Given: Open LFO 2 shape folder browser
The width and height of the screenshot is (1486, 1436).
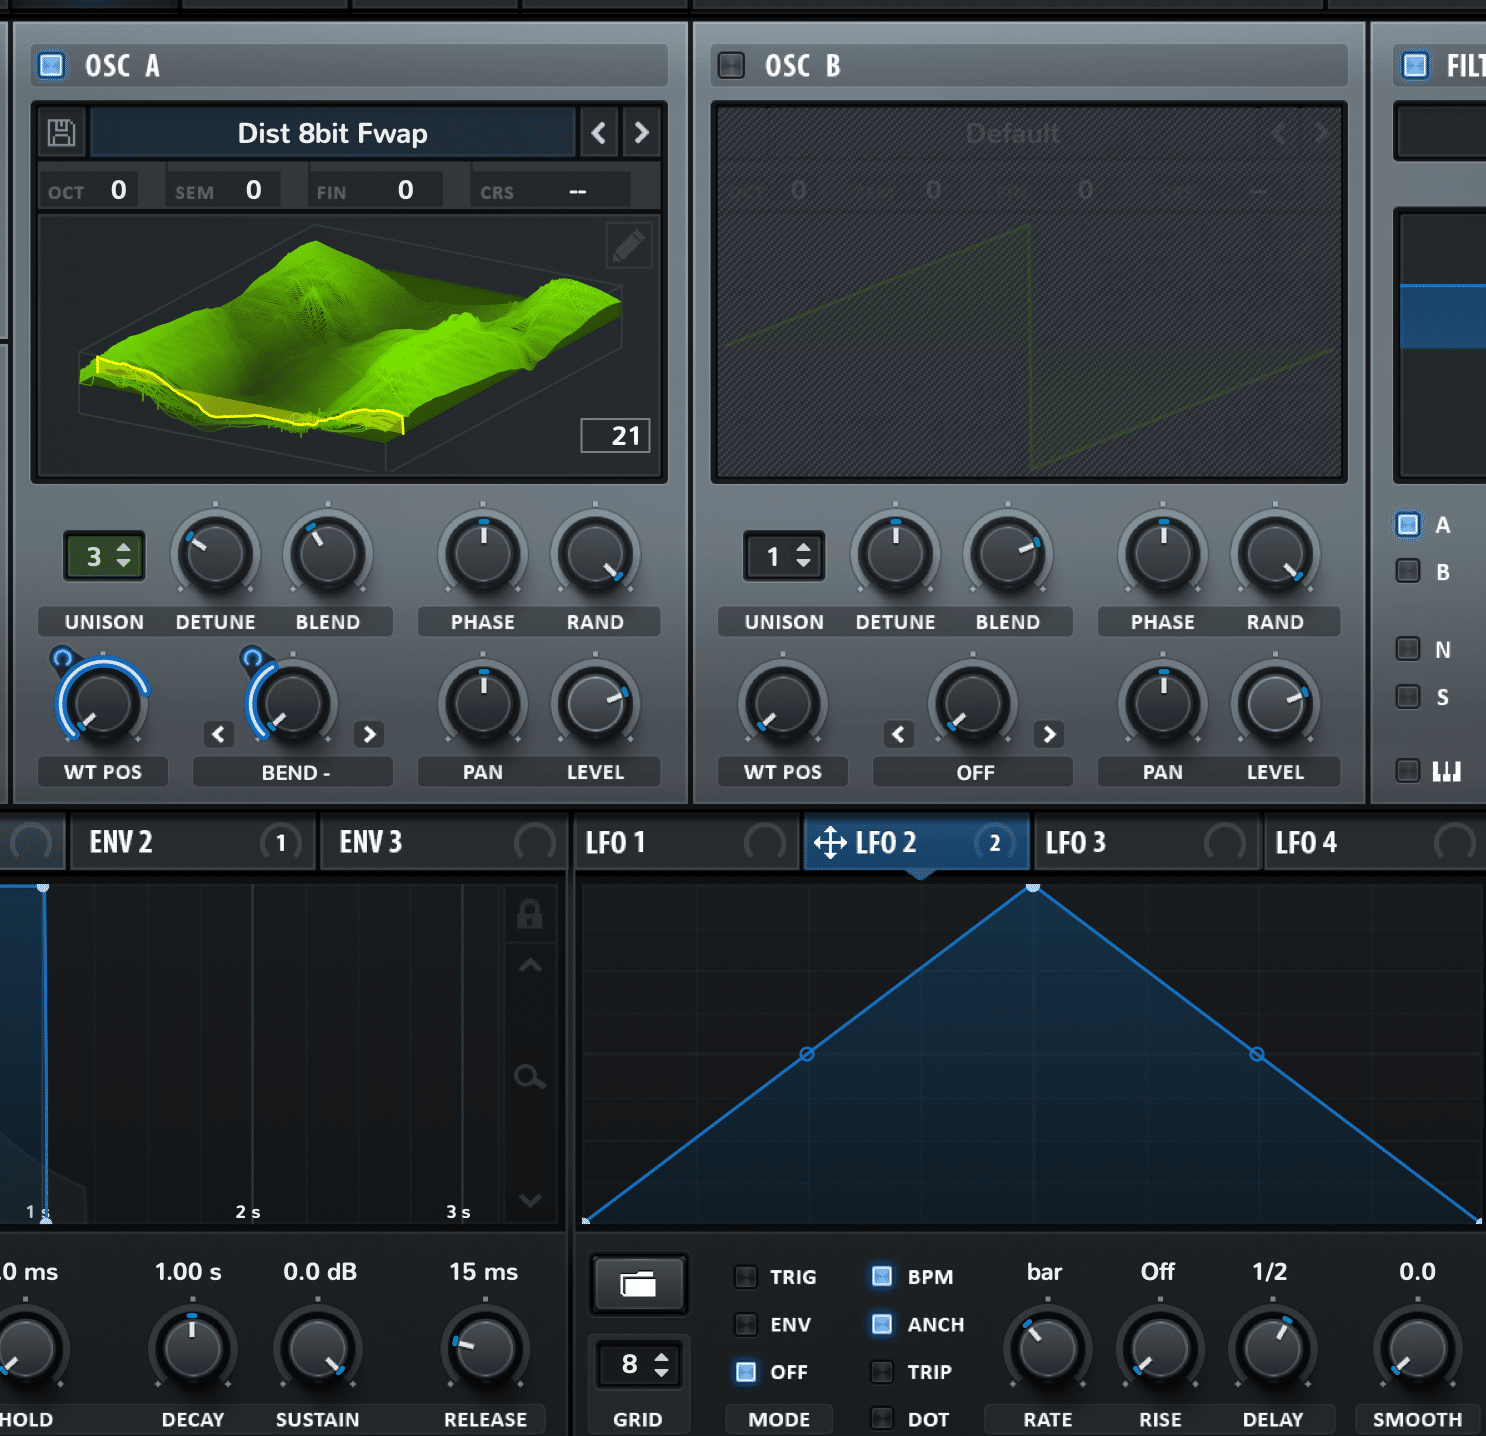Looking at the screenshot, I should [638, 1283].
